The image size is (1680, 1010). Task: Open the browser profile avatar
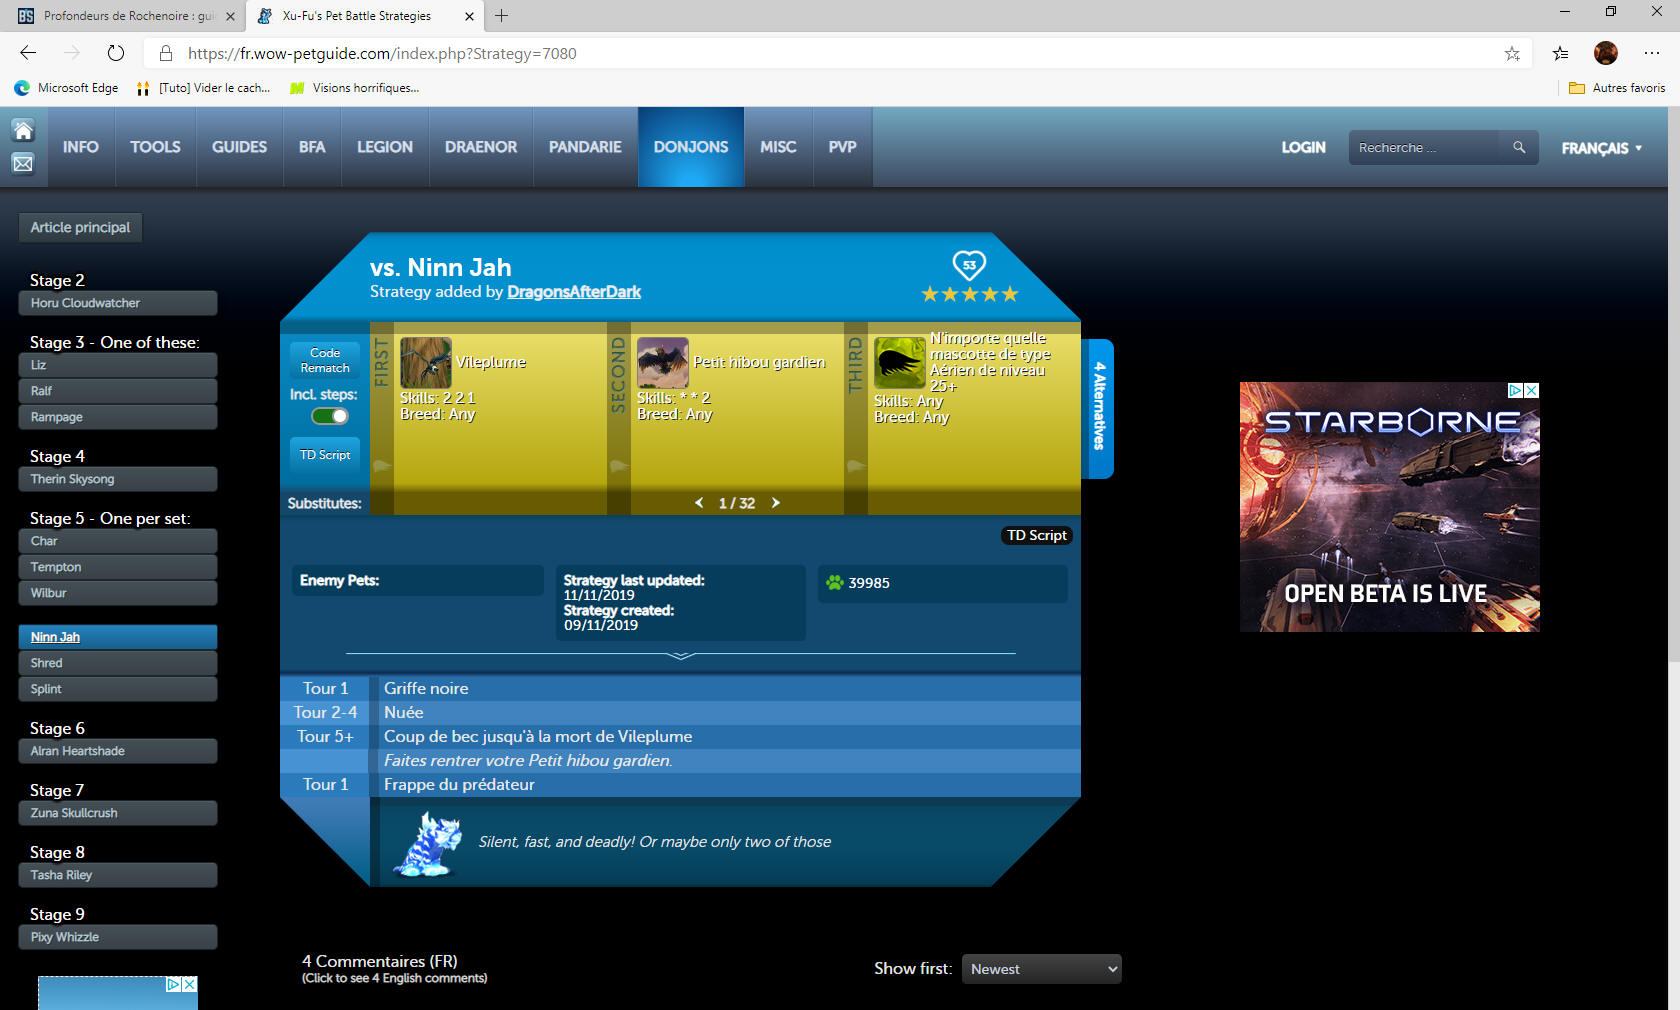1606,53
